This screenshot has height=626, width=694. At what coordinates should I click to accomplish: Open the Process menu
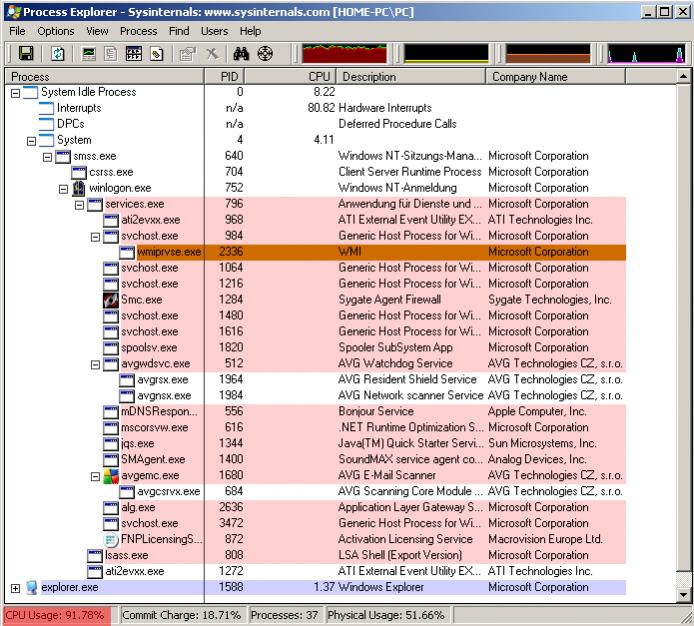point(139,31)
